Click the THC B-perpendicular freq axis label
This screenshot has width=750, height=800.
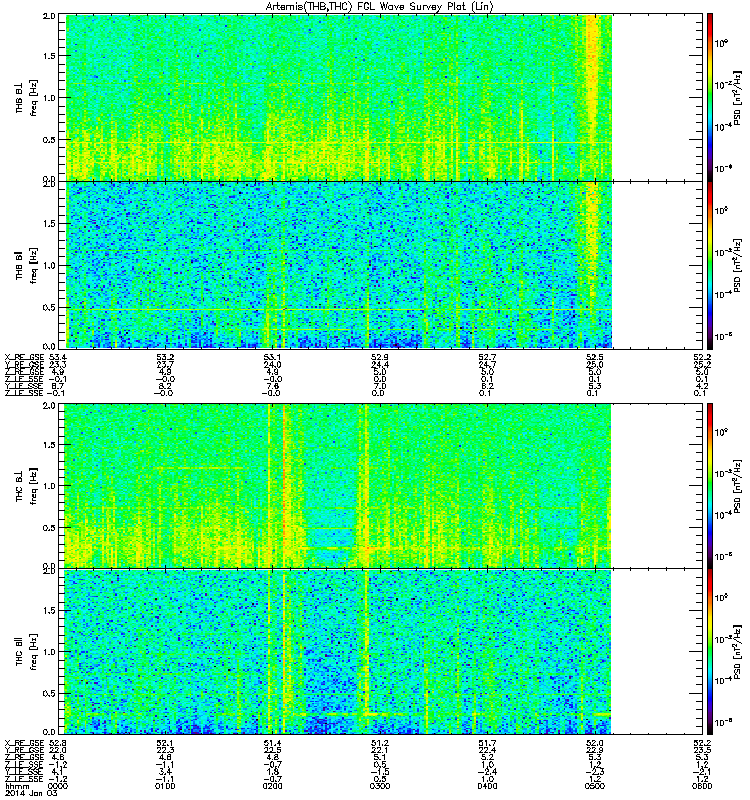pyautogui.click(x=27, y=486)
